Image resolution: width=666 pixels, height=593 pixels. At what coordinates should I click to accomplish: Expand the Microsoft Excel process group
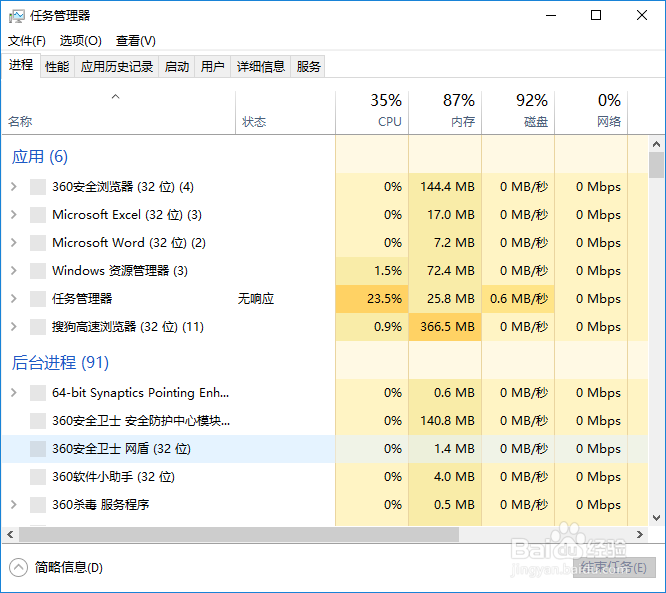pyautogui.click(x=13, y=215)
